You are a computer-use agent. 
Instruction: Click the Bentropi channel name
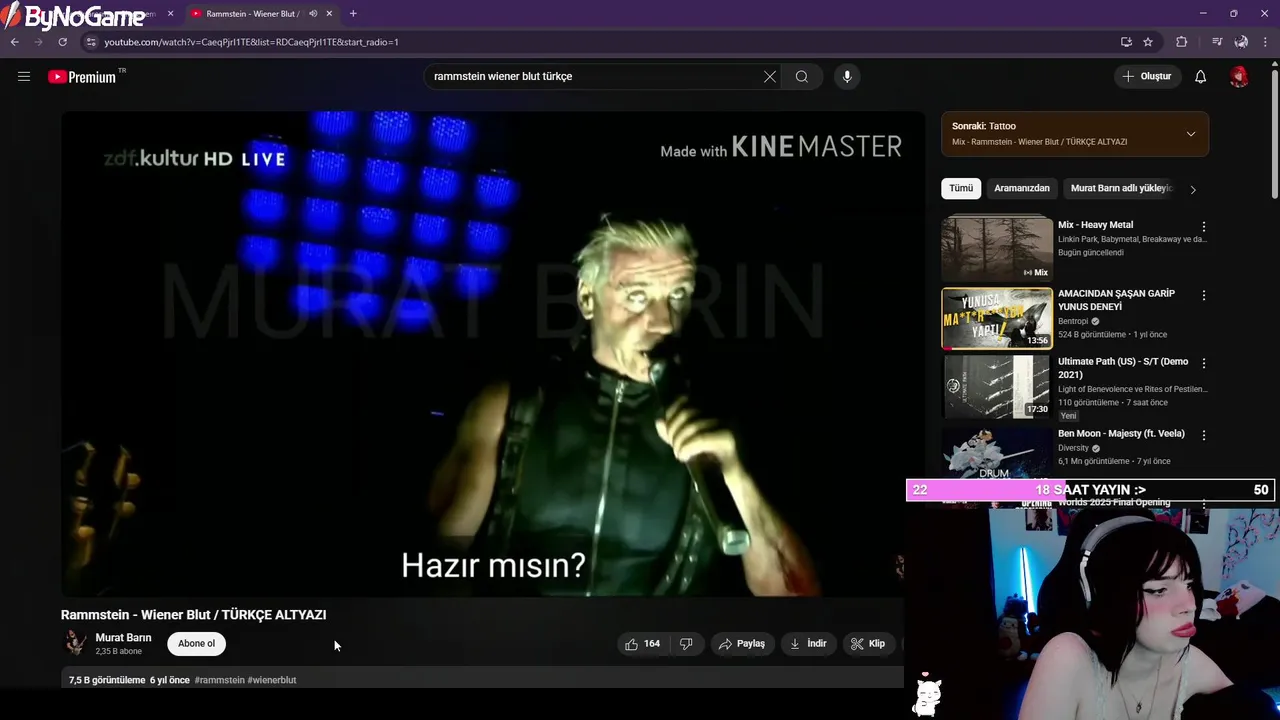[1075, 322]
